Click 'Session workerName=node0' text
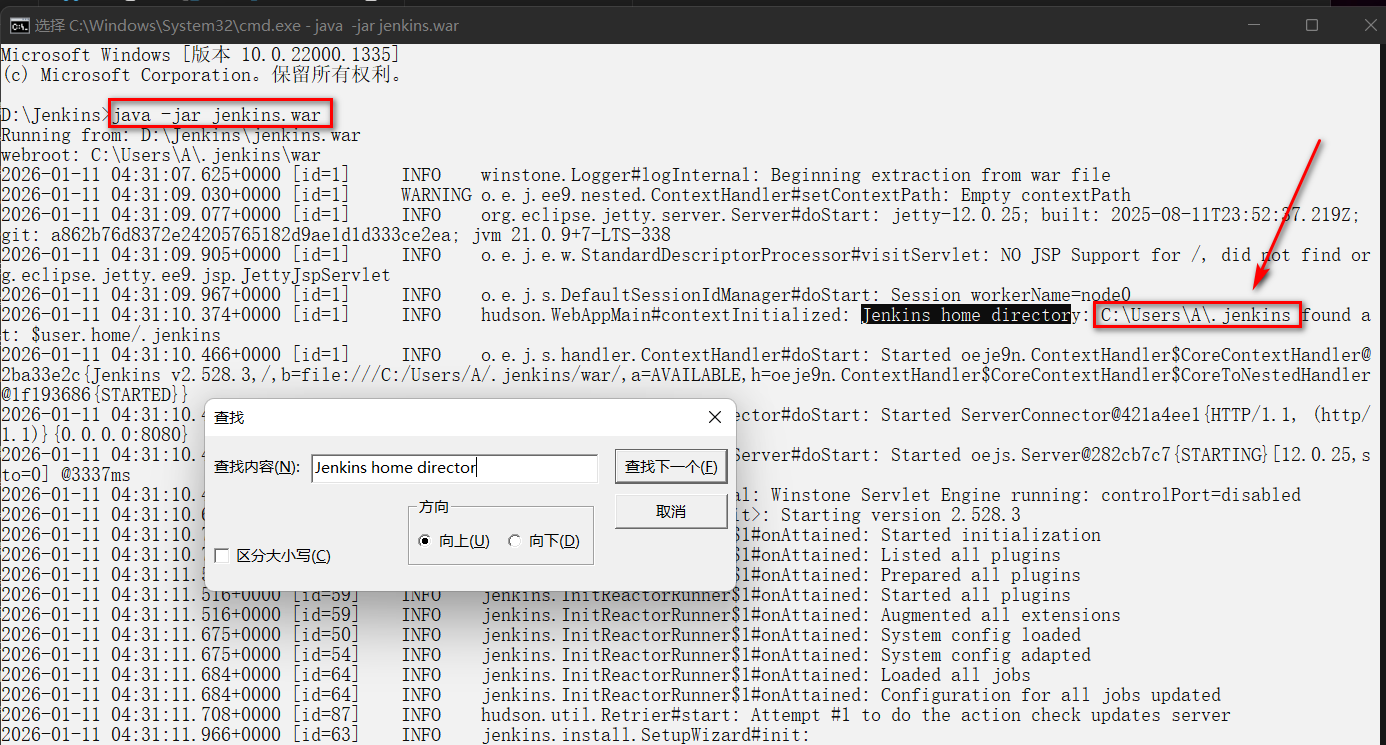This screenshot has height=745, width=1386. click(x=1011, y=295)
